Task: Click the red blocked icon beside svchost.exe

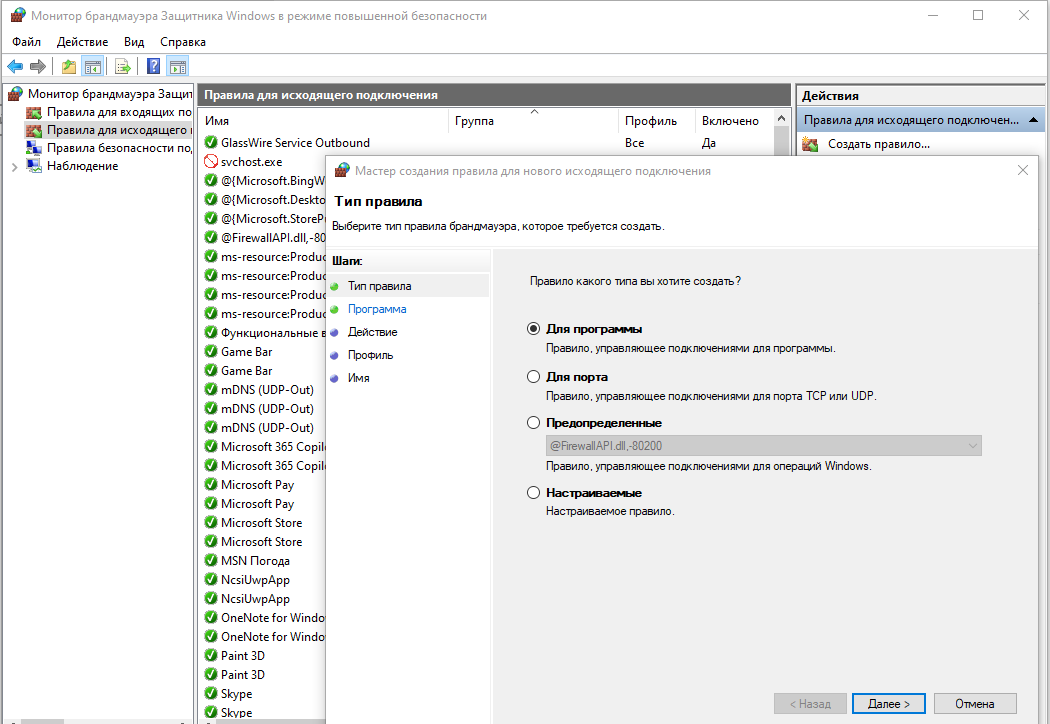Action: pos(211,161)
